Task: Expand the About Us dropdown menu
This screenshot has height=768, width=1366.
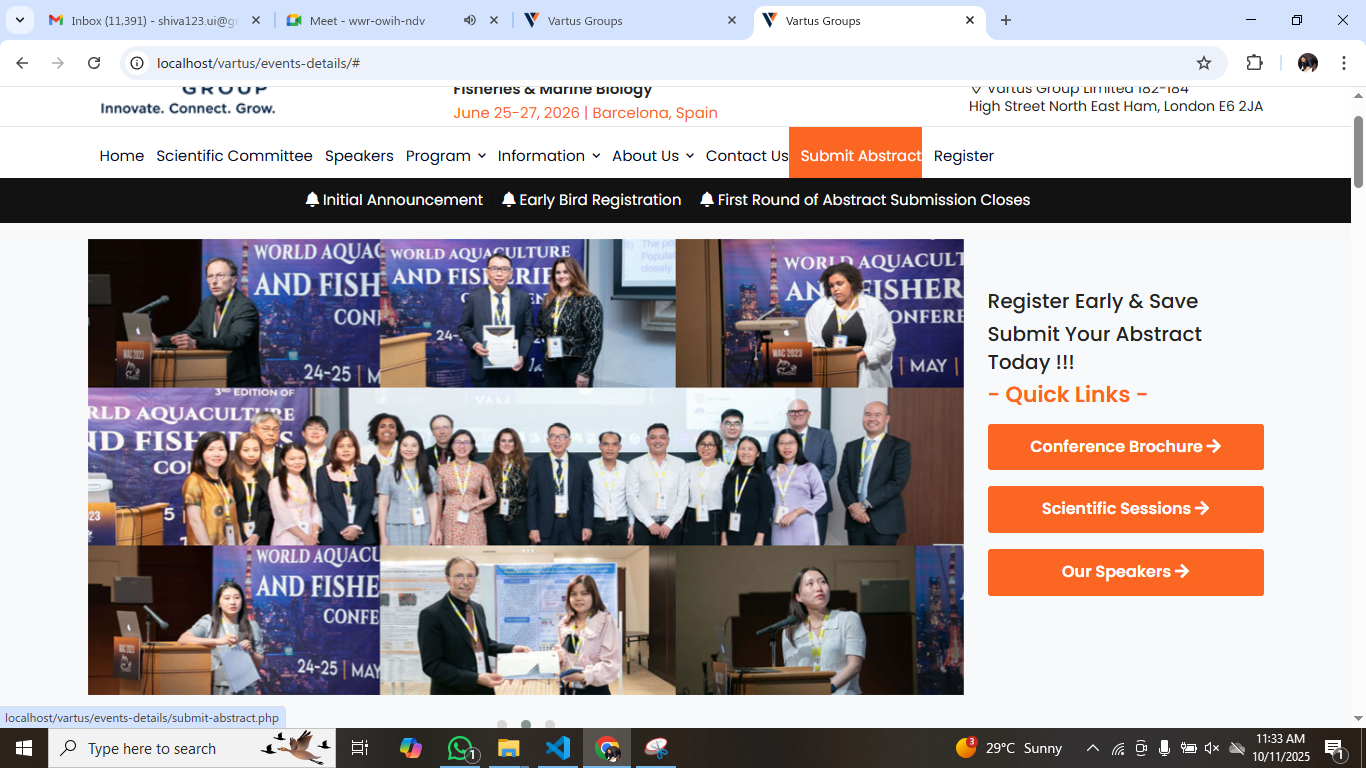Action: [652, 156]
